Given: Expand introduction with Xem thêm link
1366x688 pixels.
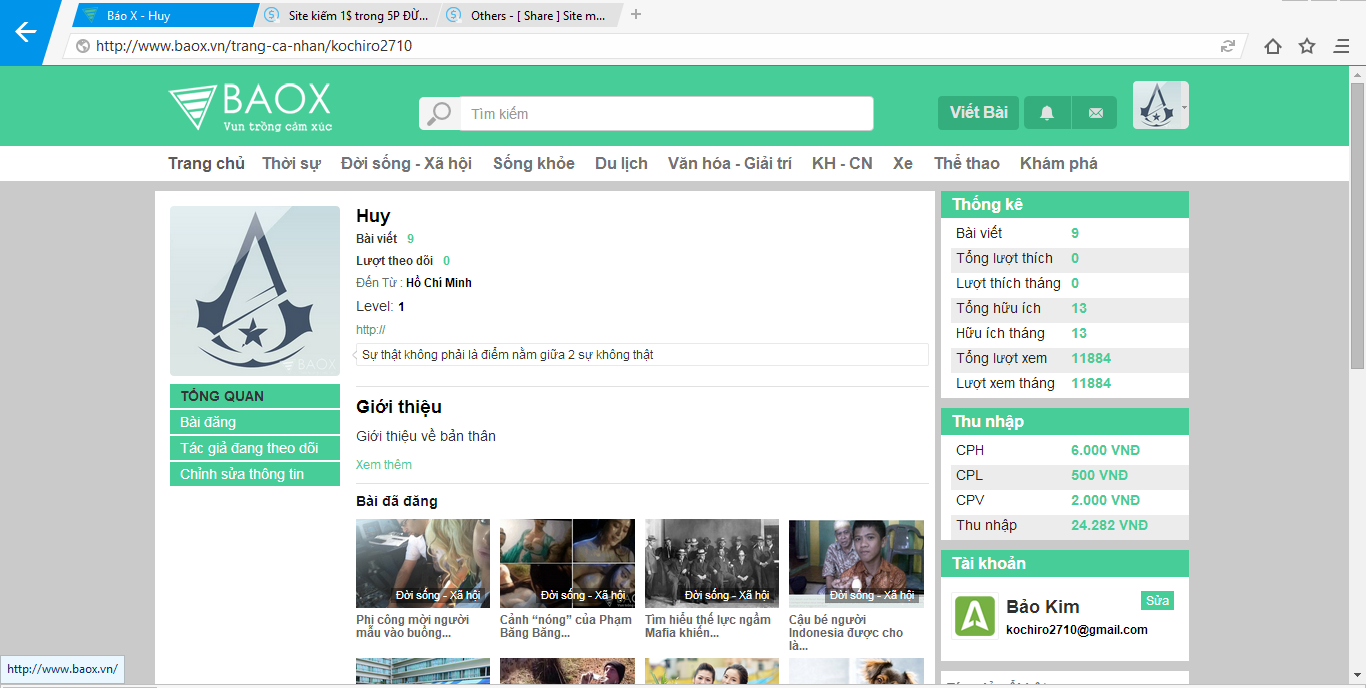Looking at the screenshot, I should [384, 465].
